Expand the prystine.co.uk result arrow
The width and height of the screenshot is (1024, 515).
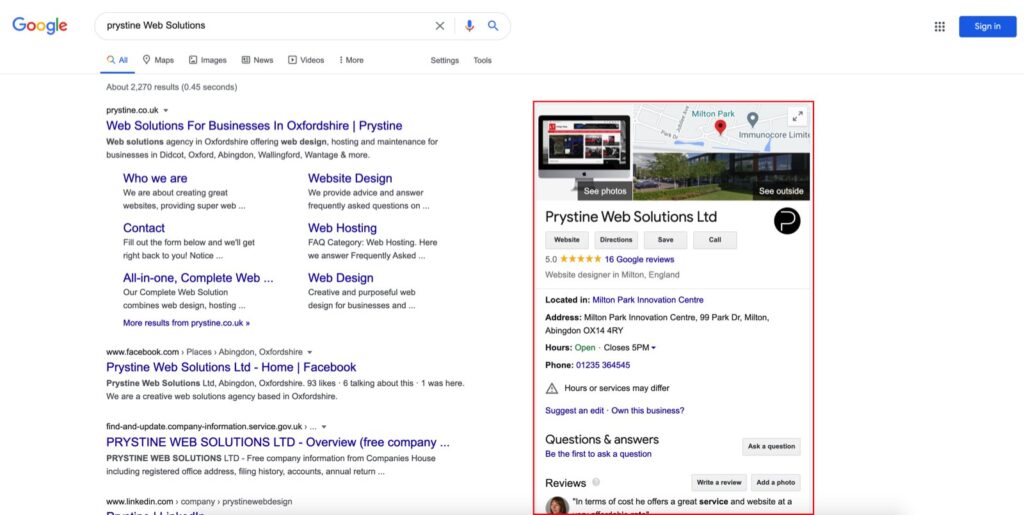166,110
